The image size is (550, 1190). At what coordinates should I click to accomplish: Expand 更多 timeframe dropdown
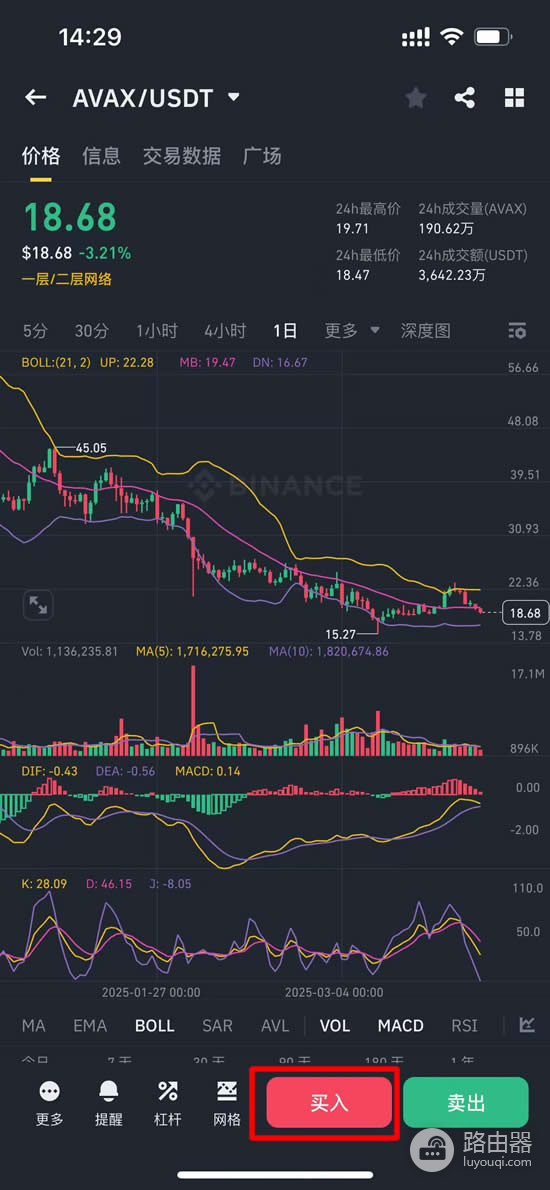pyautogui.click(x=352, y=331)
